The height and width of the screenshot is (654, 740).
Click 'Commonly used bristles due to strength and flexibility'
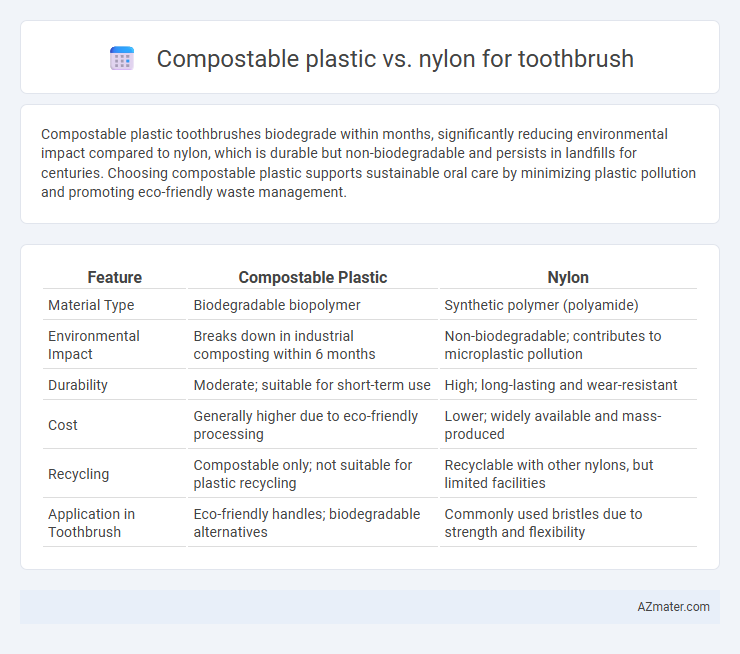(x=543, y=523)
